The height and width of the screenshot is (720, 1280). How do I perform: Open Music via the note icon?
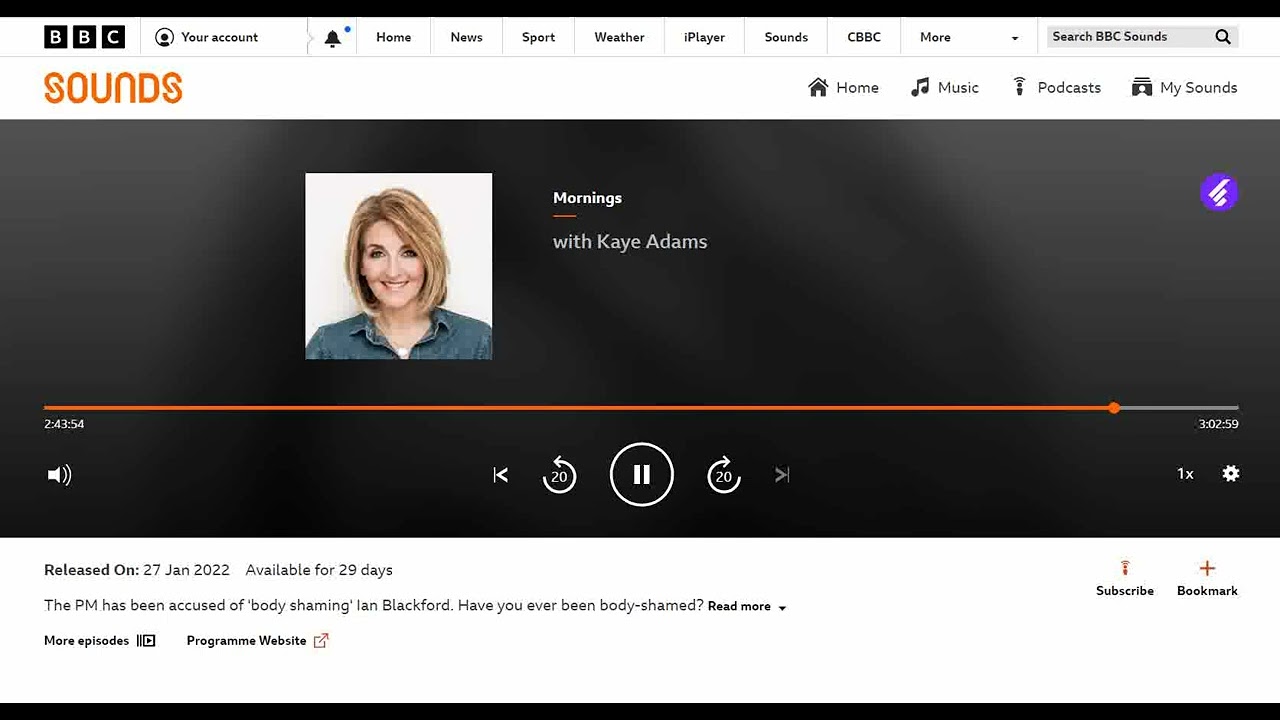click(920, 87)
